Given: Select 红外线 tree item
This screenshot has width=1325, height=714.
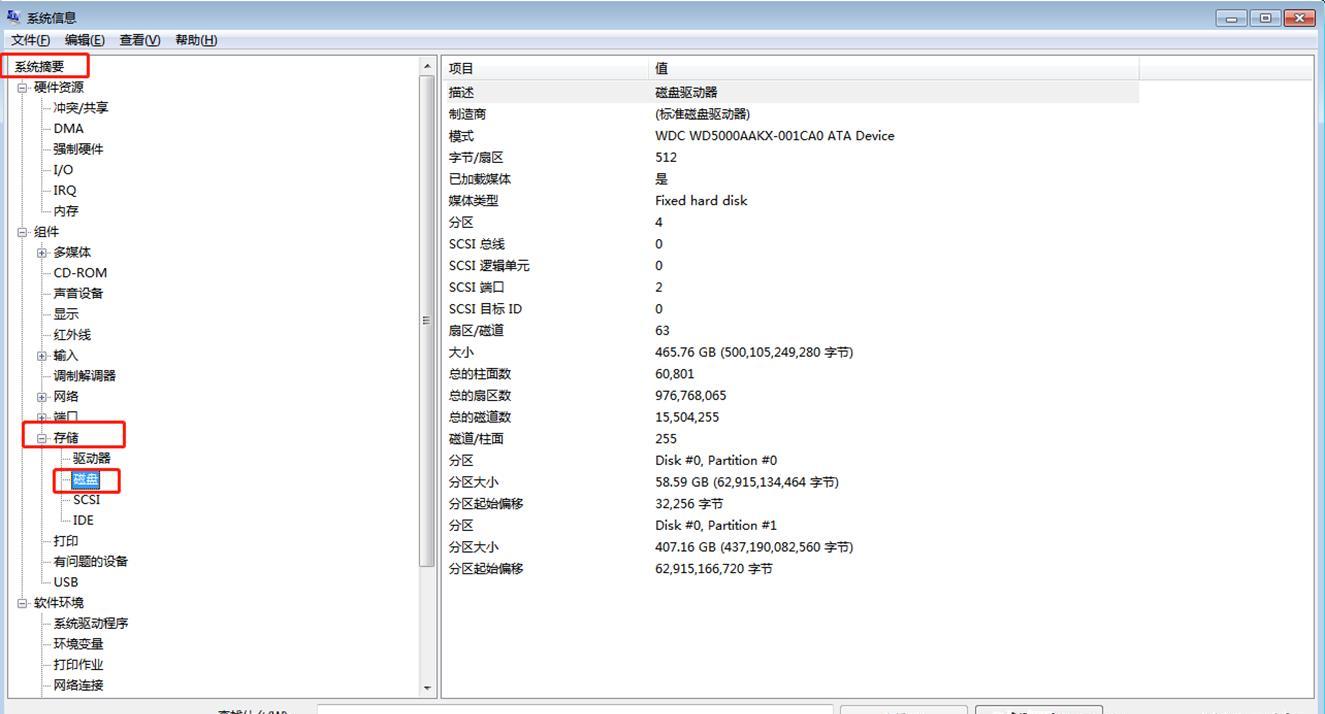Looking at the screenshot, I should click(x=72, y=334).
